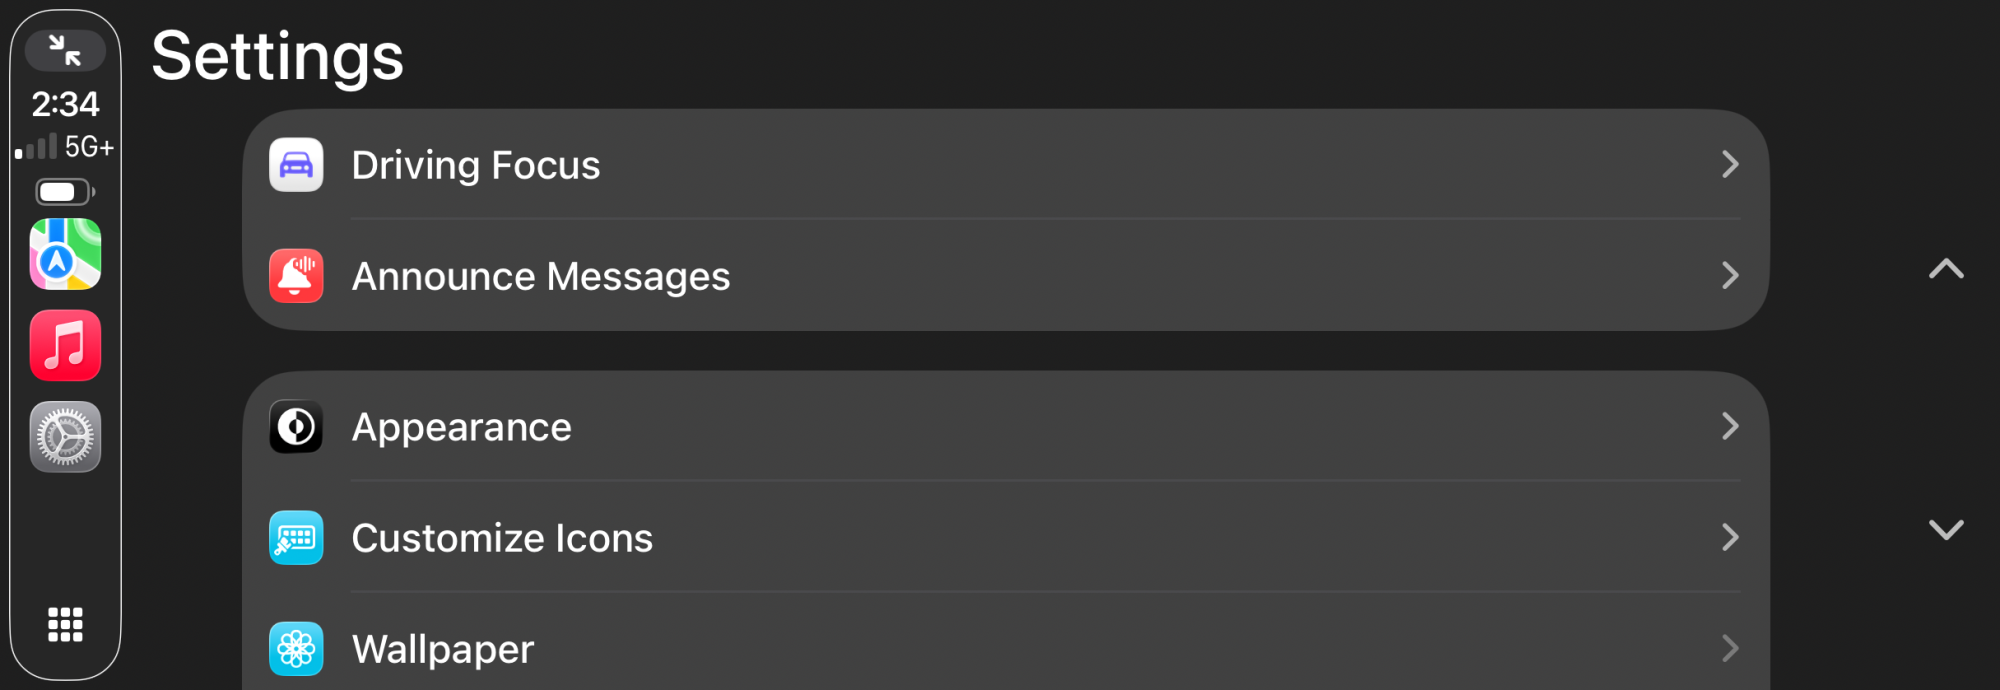Click the Customize Icons row chevron

[1730, 538]
